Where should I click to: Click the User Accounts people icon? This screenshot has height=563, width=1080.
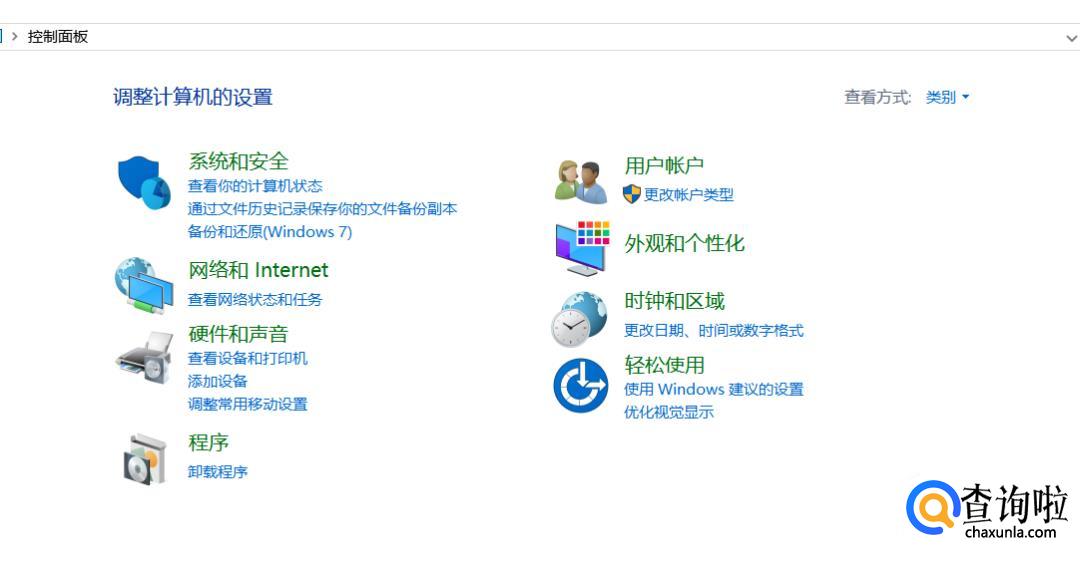pos(581,181)
